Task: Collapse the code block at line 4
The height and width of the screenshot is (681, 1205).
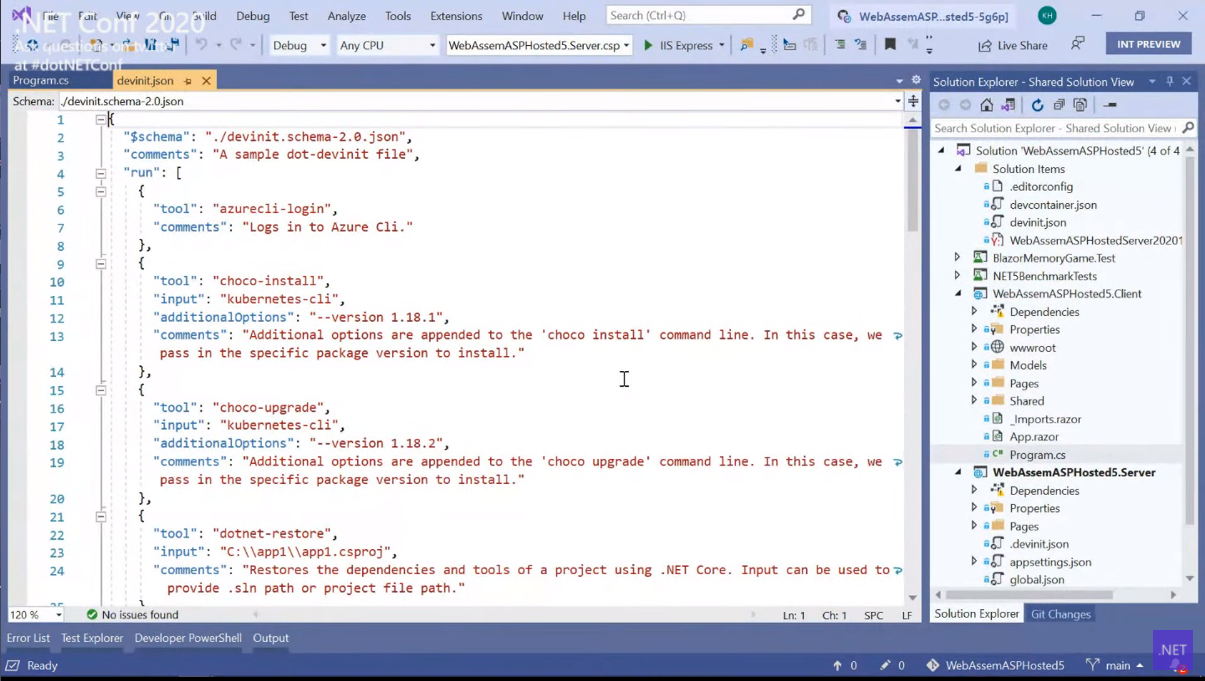Action: tap(101, 173)
